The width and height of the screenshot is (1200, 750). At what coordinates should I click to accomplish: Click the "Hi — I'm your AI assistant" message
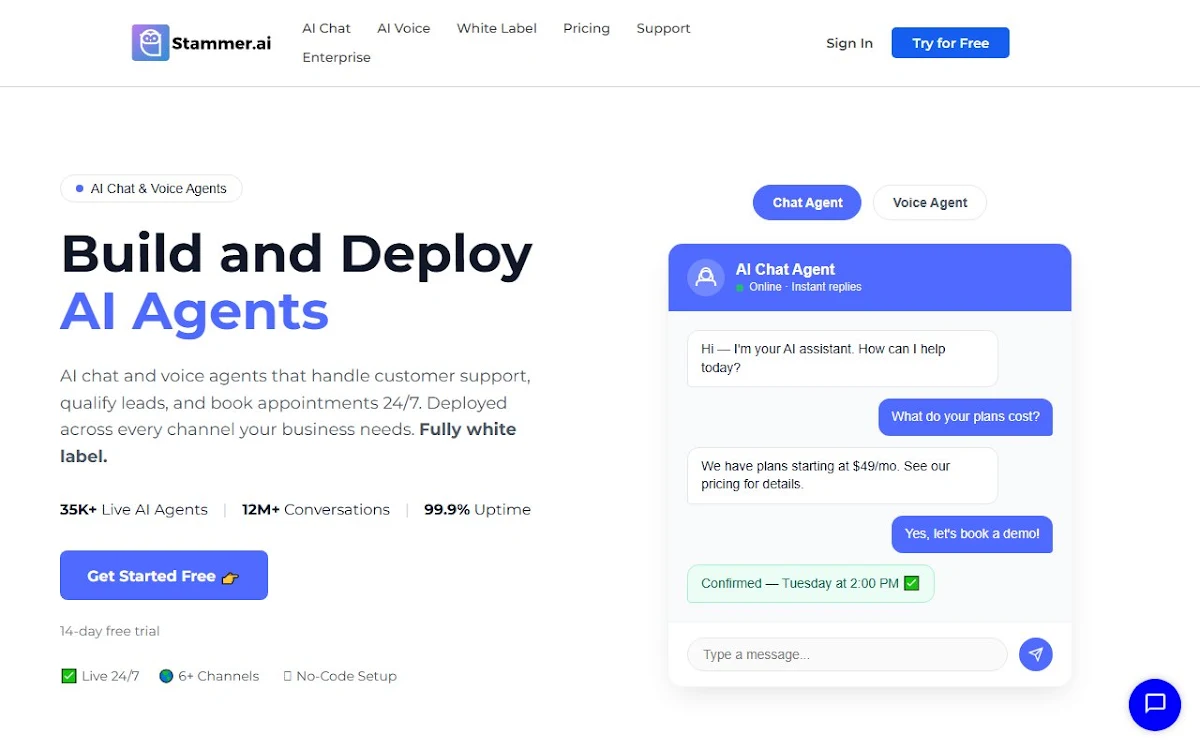842,358
